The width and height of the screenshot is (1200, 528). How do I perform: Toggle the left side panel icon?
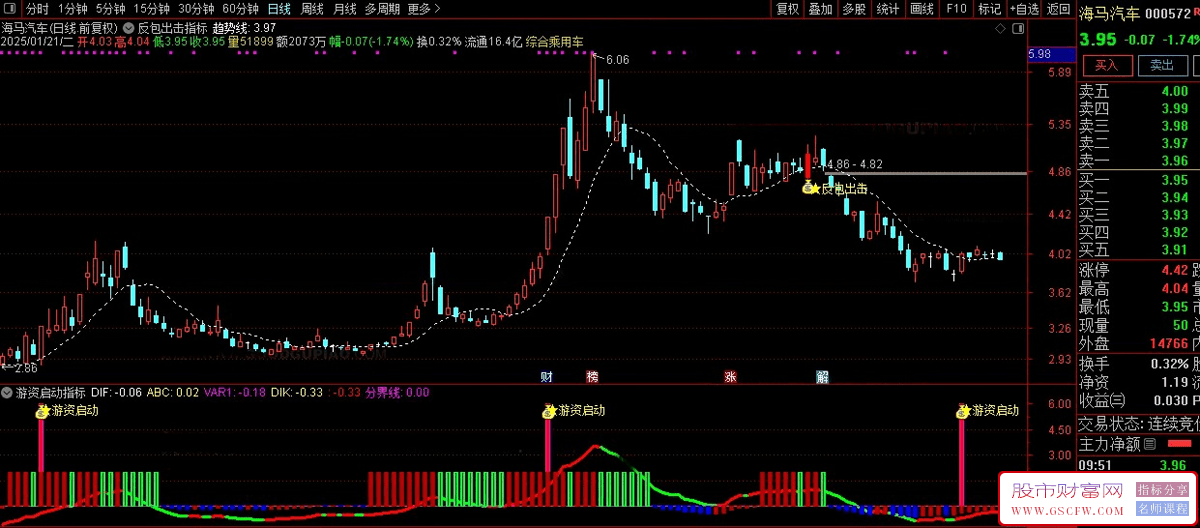tap(9, 9)
